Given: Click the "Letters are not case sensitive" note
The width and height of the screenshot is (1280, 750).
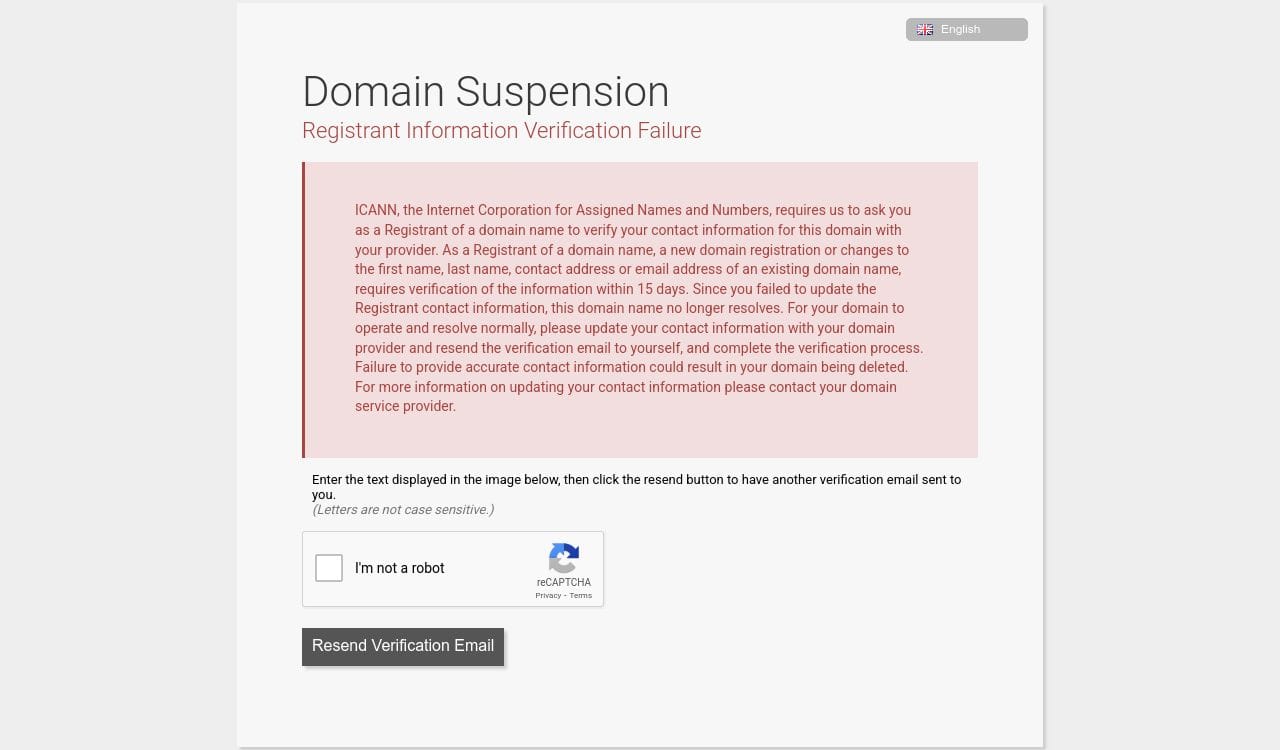Looking at the screenshot, I should pyautogui.click(x=403, y=510).
